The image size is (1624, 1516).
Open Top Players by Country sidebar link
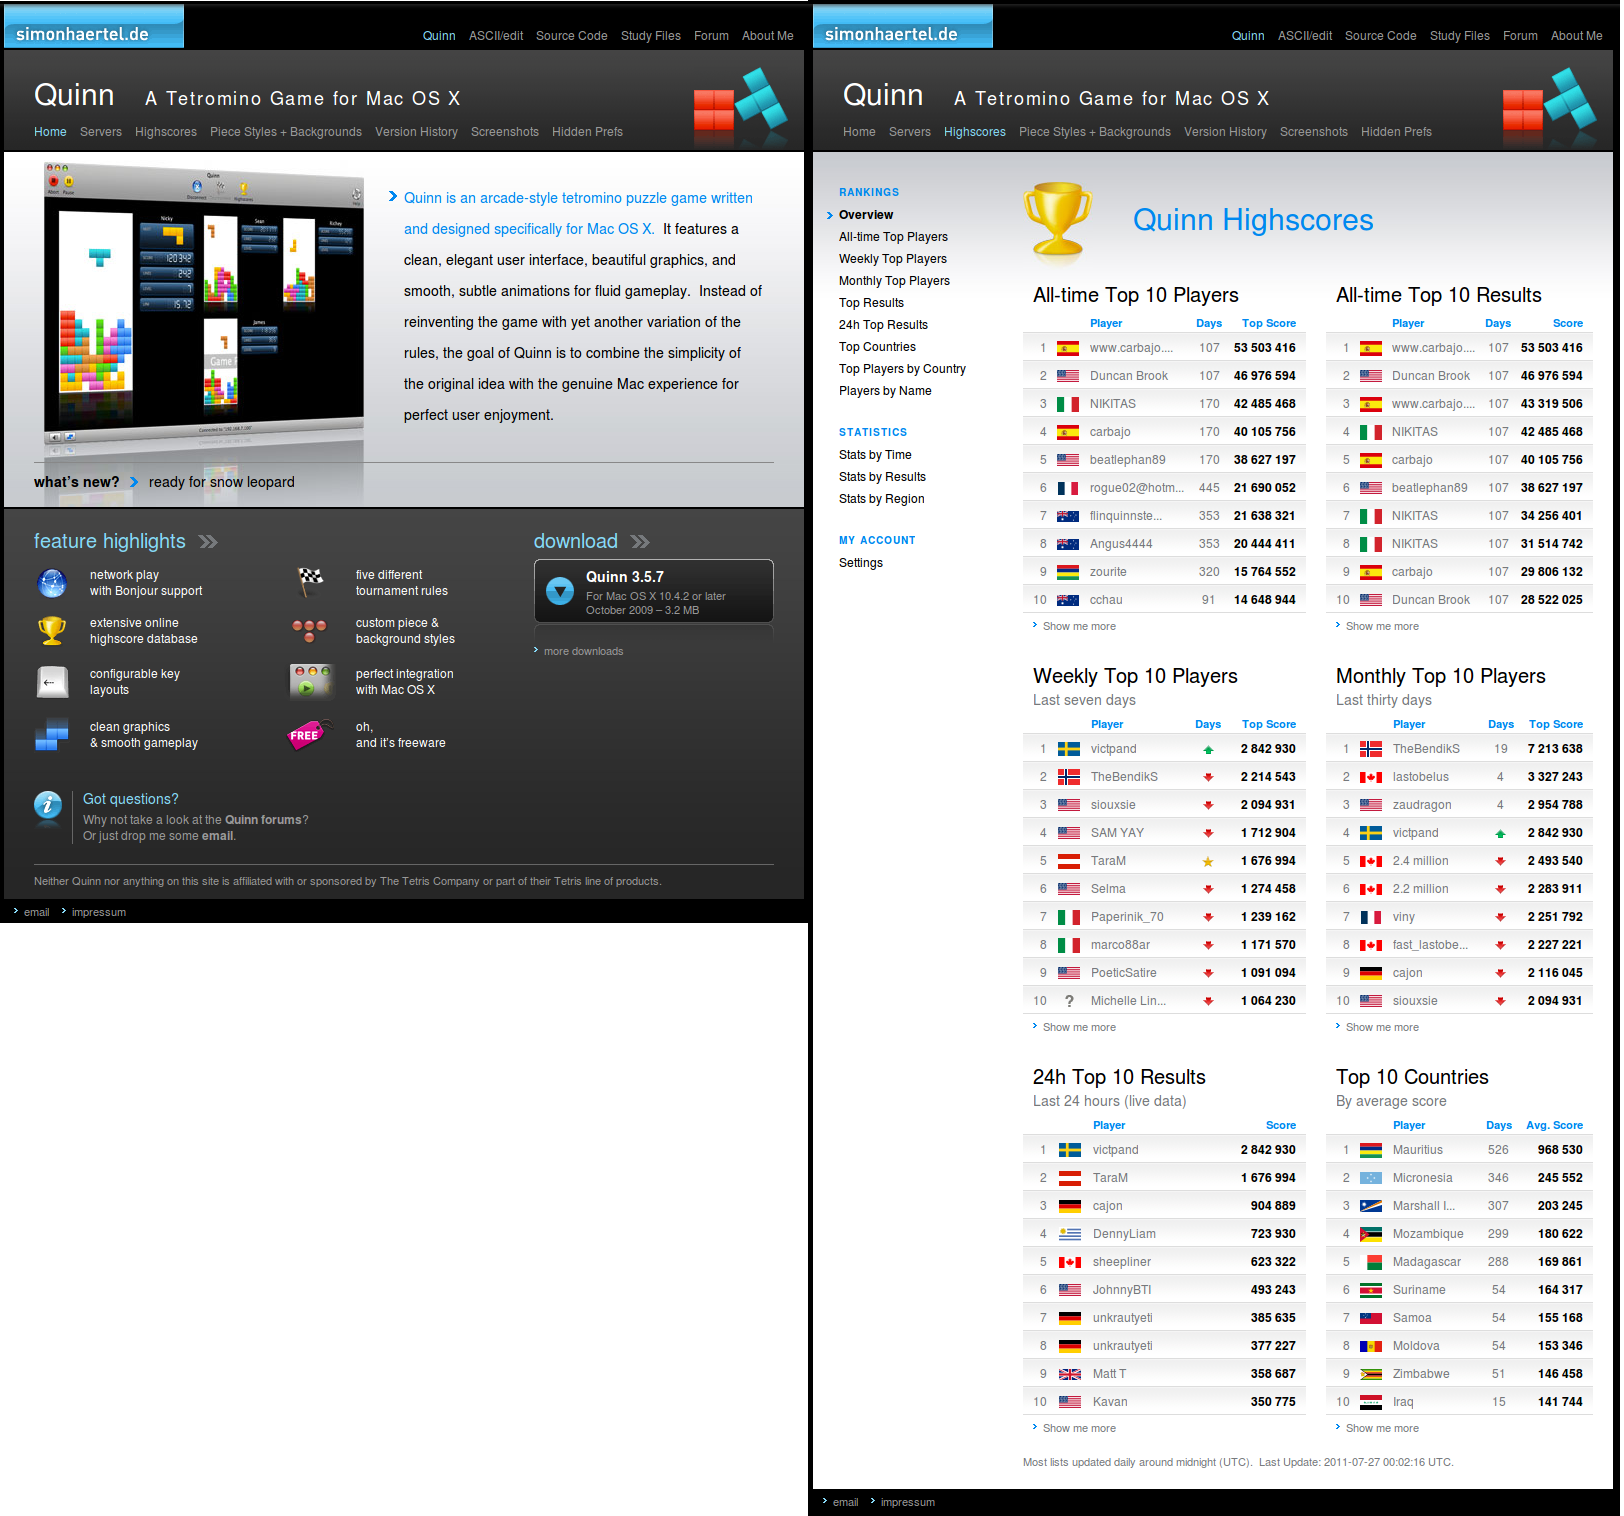[x=902, y=369]
